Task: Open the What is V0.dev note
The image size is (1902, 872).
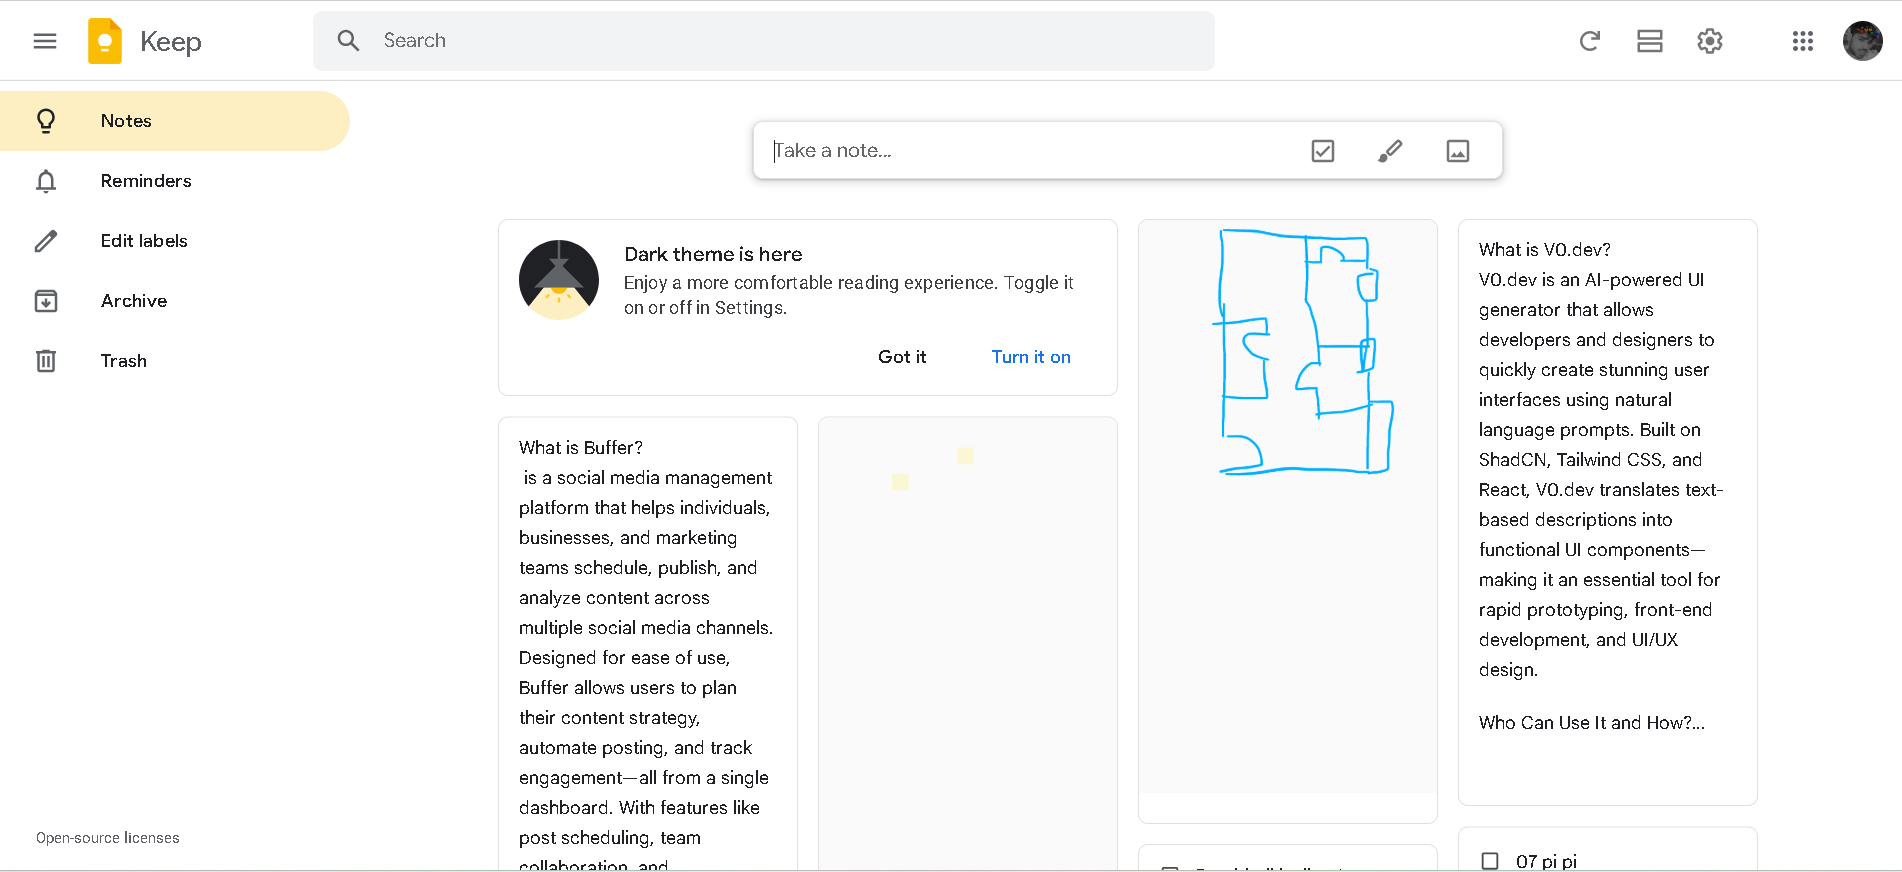Action: click(x=1608, y=512)
